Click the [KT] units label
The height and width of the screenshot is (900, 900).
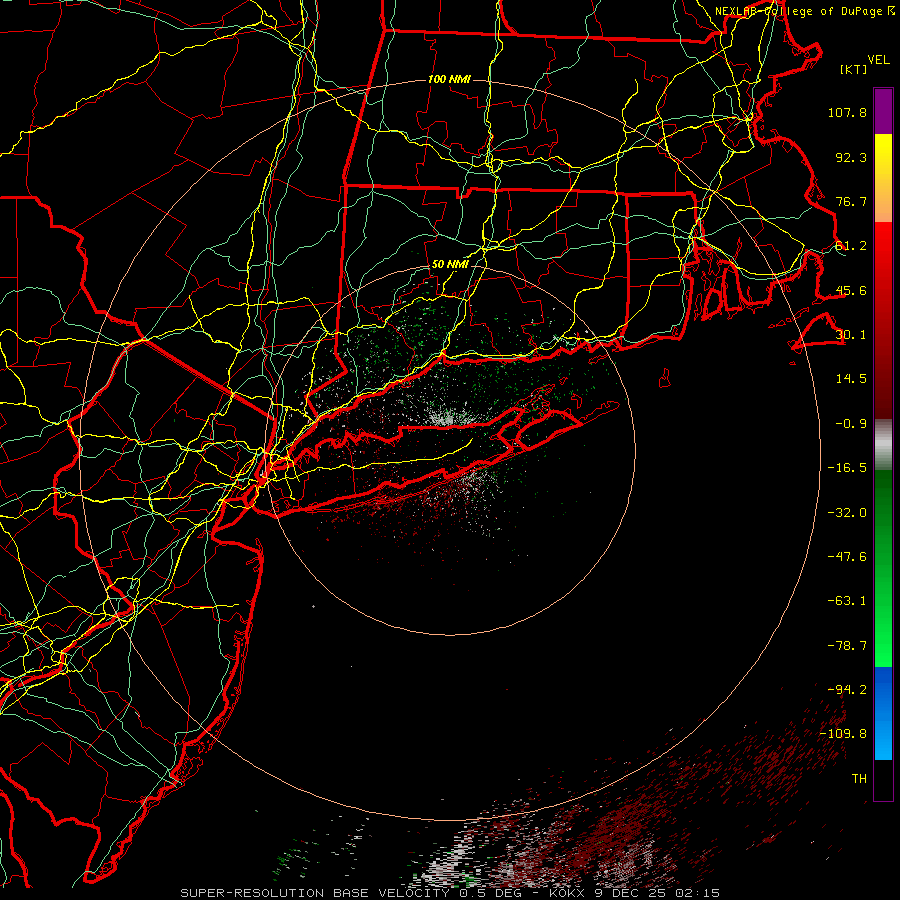click(854, 69)
